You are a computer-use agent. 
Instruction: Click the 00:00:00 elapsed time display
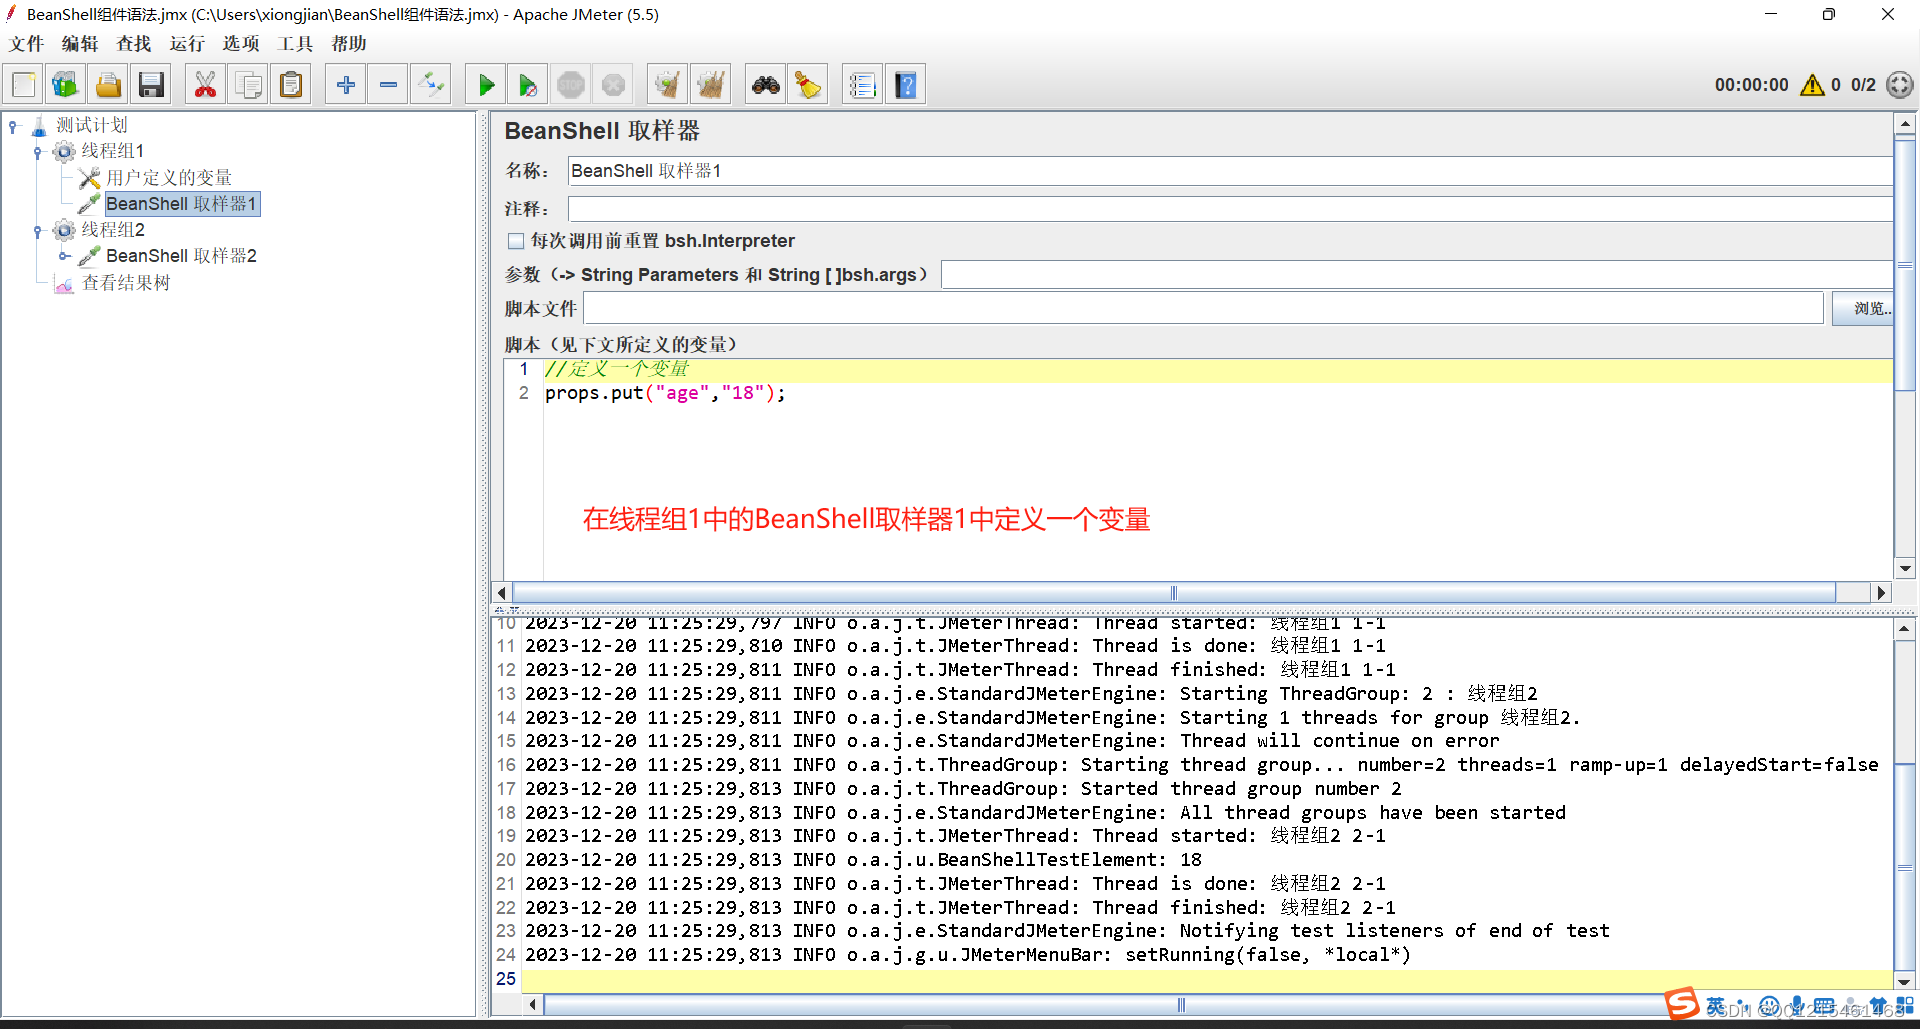[x=1751, y=85]
